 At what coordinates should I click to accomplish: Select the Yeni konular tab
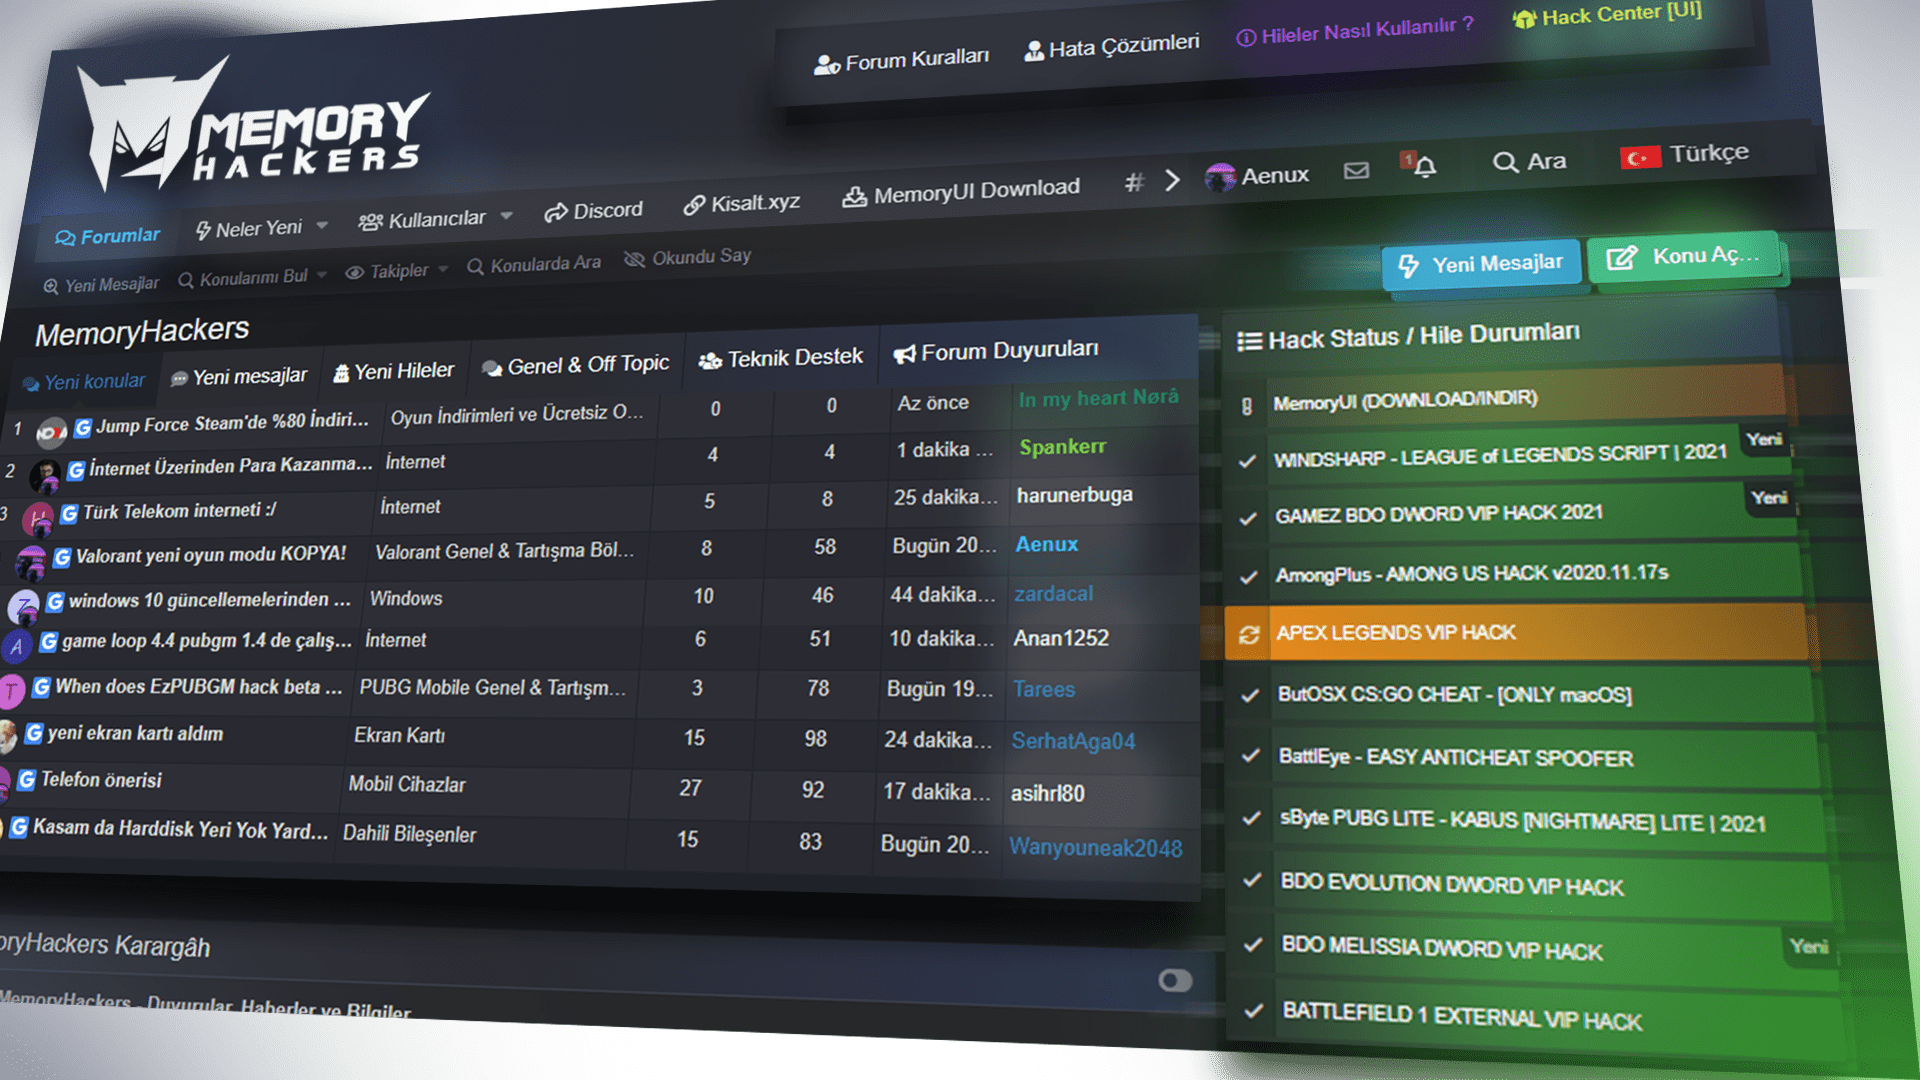[x=83, y=382]
